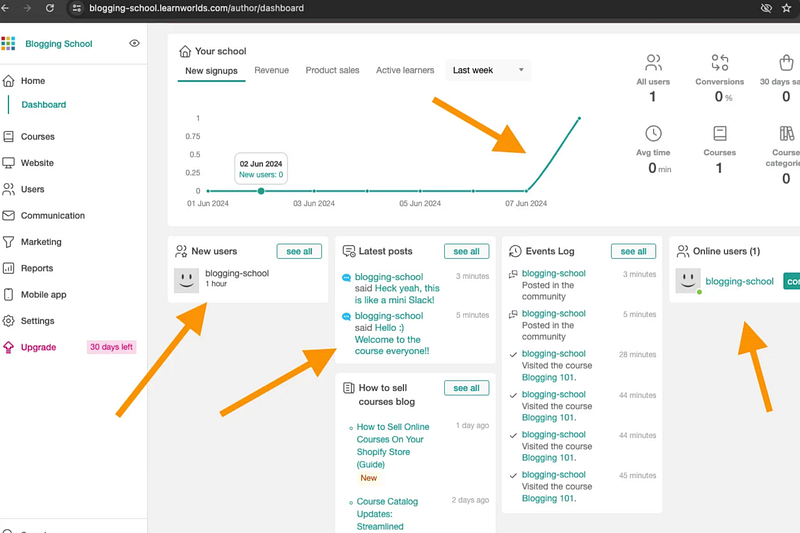This screenshot has width=800, height=533.
Task: Click the Upgrade link in sidebar
Action: 38,347
